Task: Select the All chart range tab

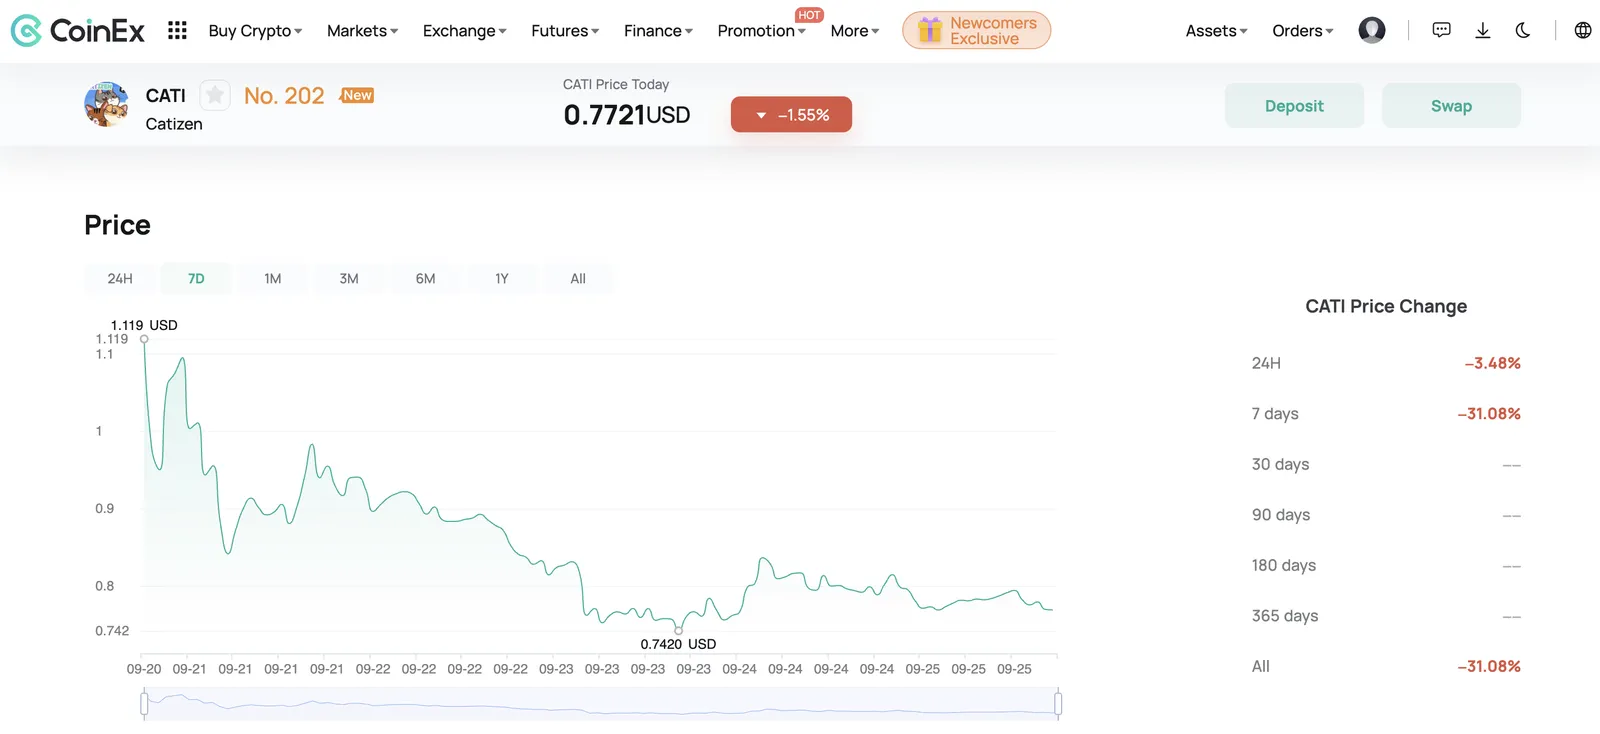Action: tap(578, 278)
